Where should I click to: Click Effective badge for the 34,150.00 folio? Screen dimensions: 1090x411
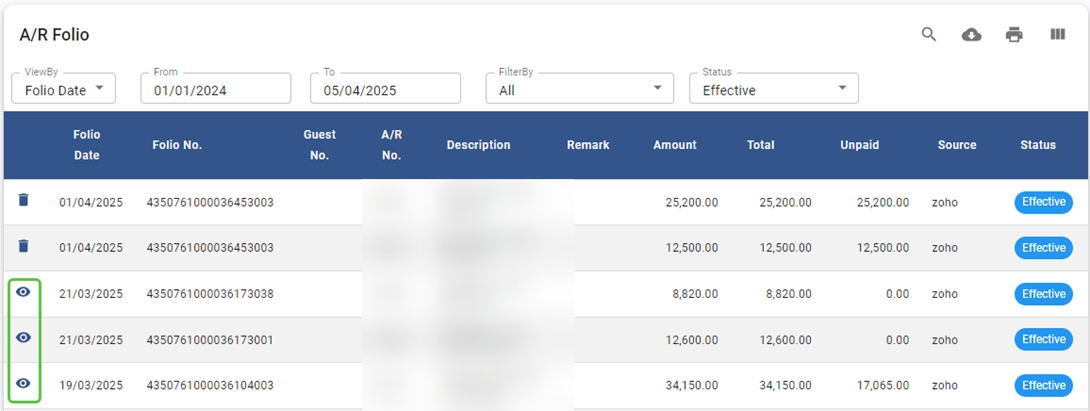coord(1043,385)
